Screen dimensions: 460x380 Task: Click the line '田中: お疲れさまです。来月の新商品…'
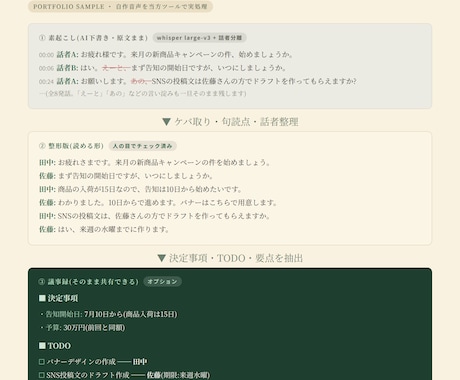pyautogui.click(x=155, y=163)
